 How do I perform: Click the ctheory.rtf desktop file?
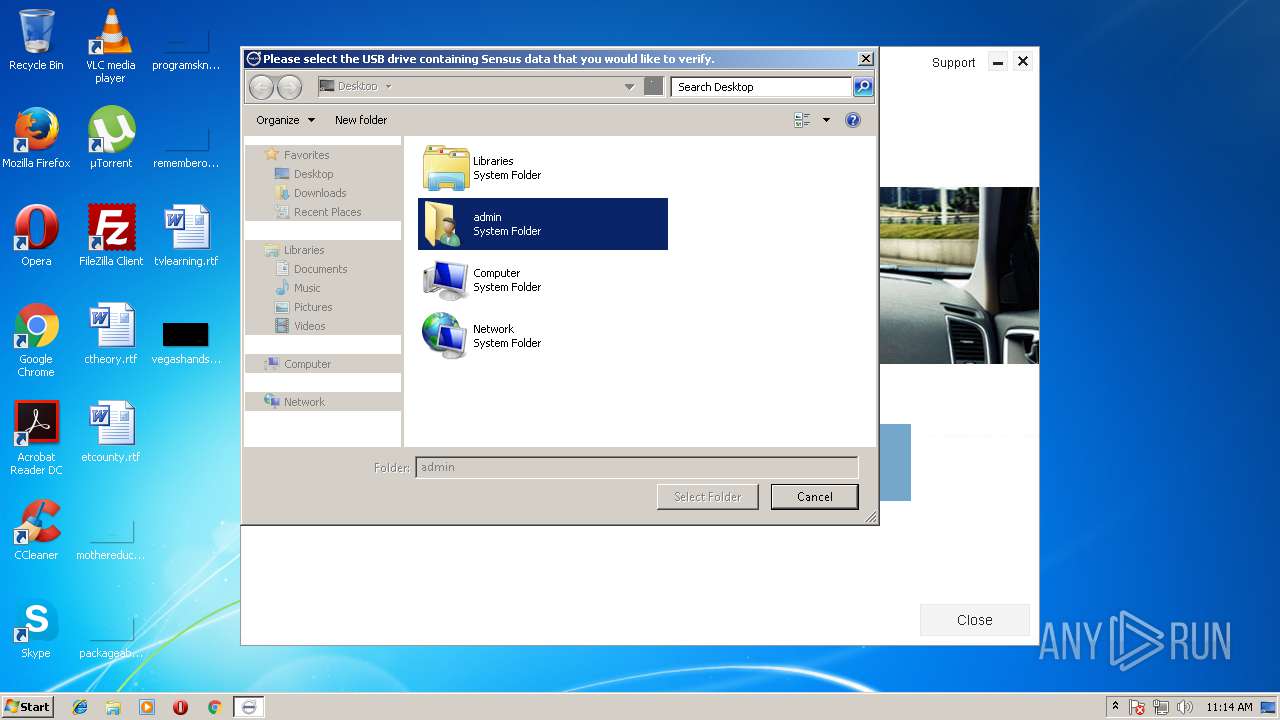(110, 334)
